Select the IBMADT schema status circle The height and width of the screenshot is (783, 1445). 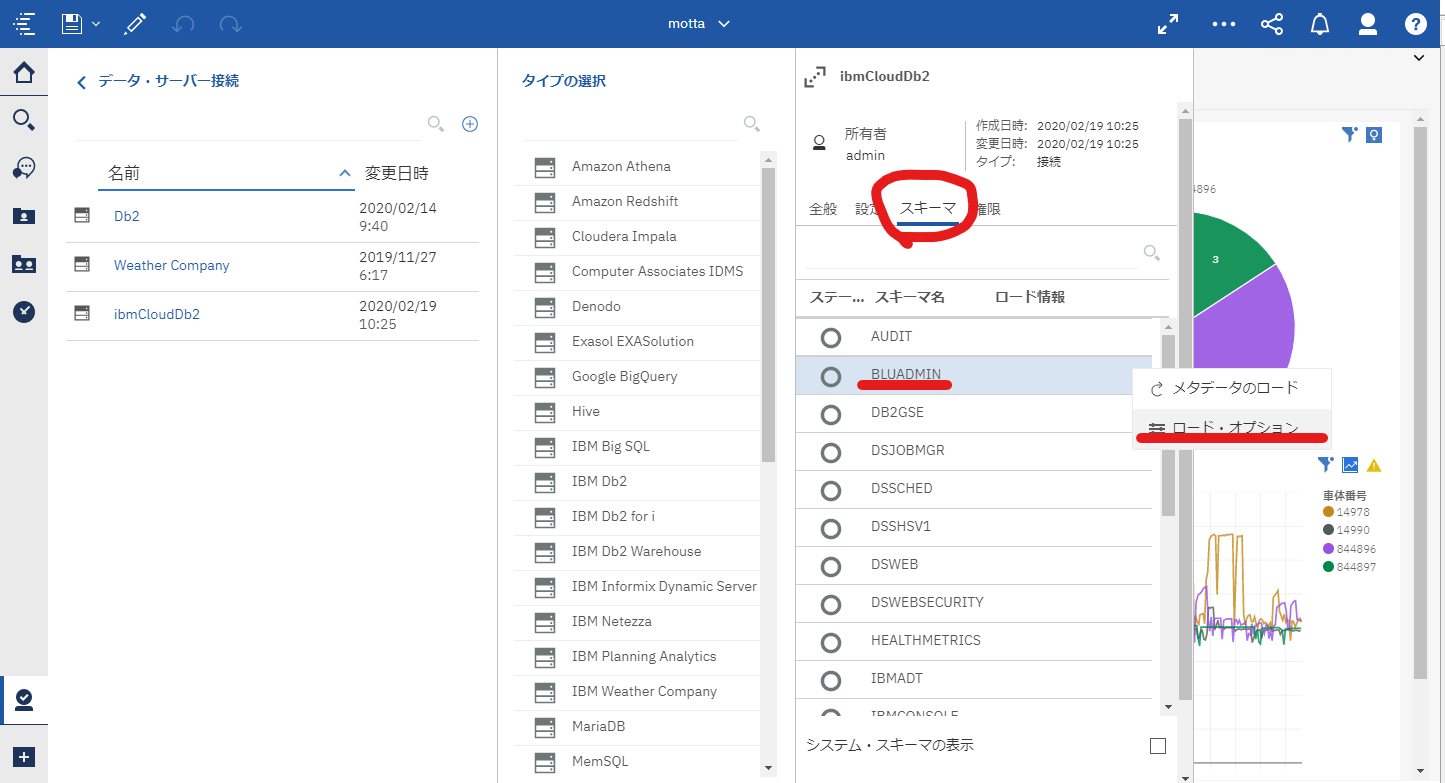(830, 680)
